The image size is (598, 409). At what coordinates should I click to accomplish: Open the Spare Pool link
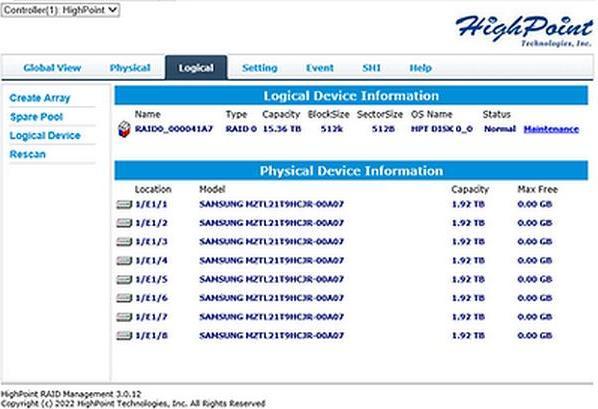[x=36, y=117]
